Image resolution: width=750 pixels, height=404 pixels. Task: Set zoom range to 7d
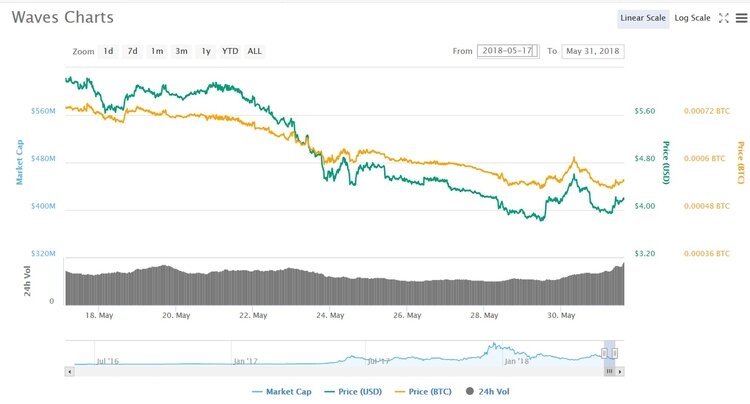[x=132, y=51]
